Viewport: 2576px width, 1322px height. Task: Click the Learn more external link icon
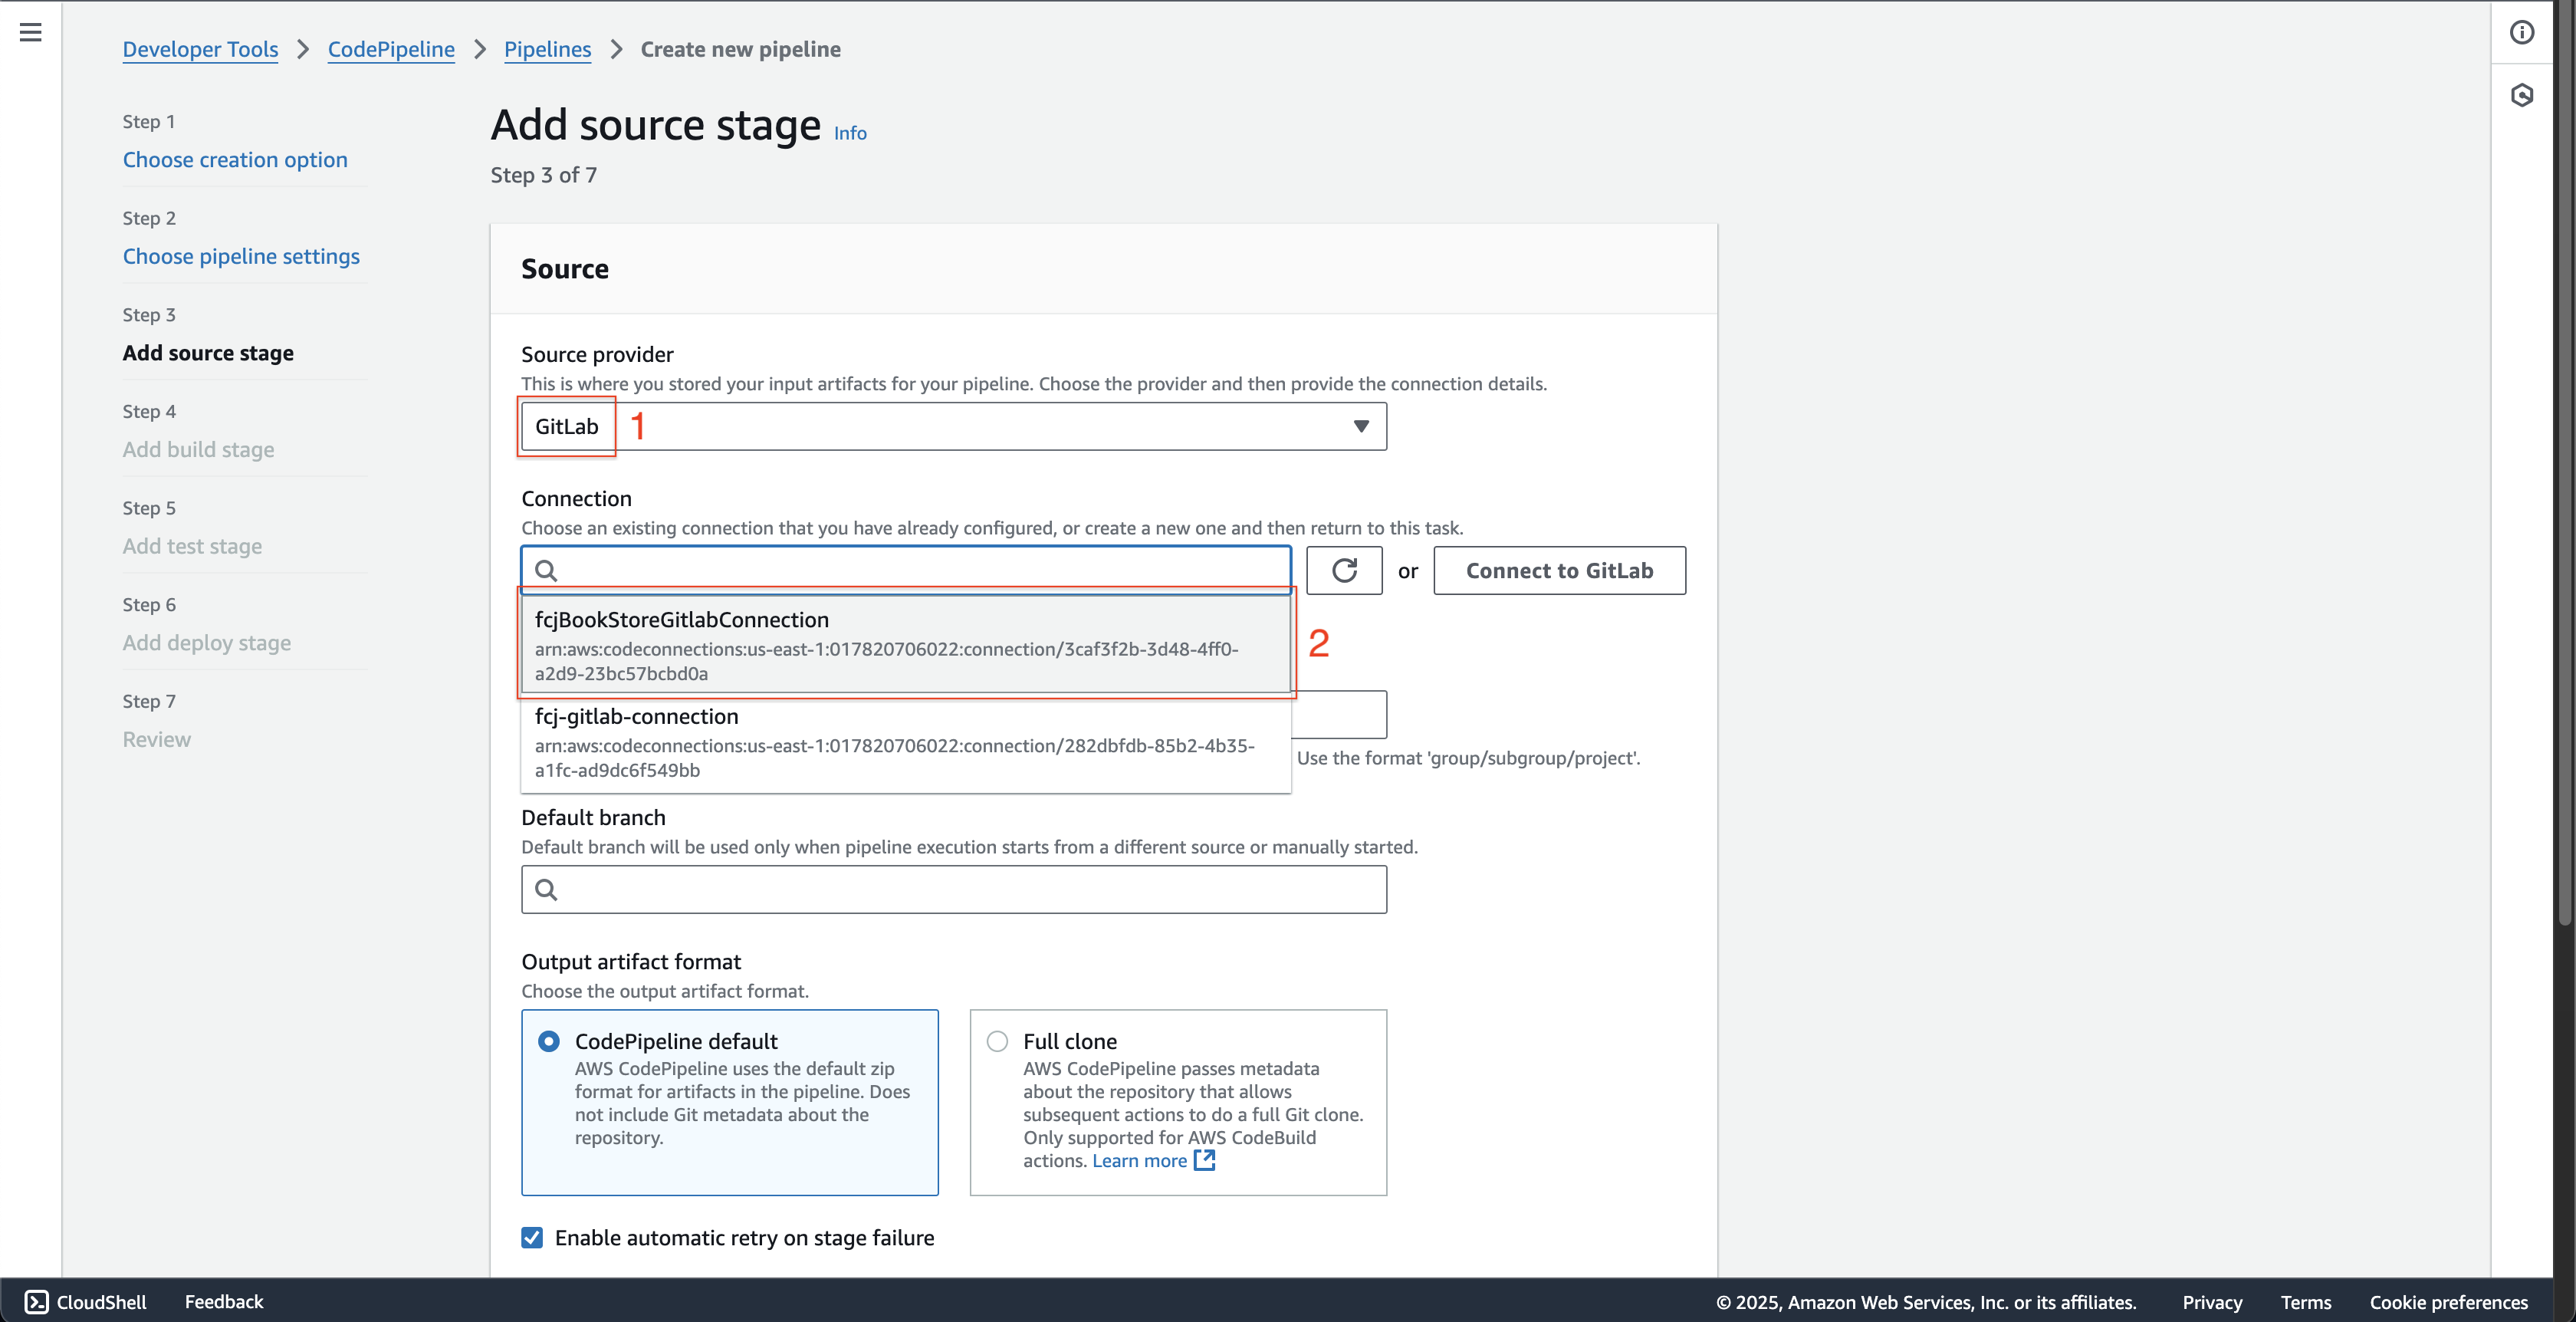pyautogui.click(x=1205, y=1160)
